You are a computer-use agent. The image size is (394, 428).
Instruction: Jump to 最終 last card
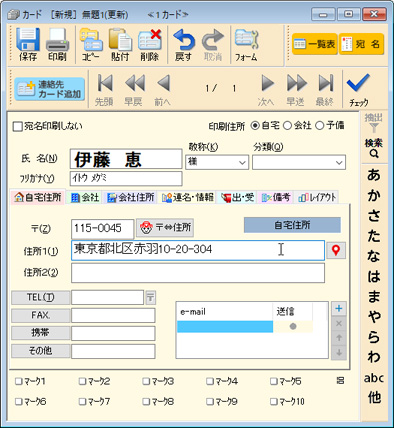pos(325,90)
